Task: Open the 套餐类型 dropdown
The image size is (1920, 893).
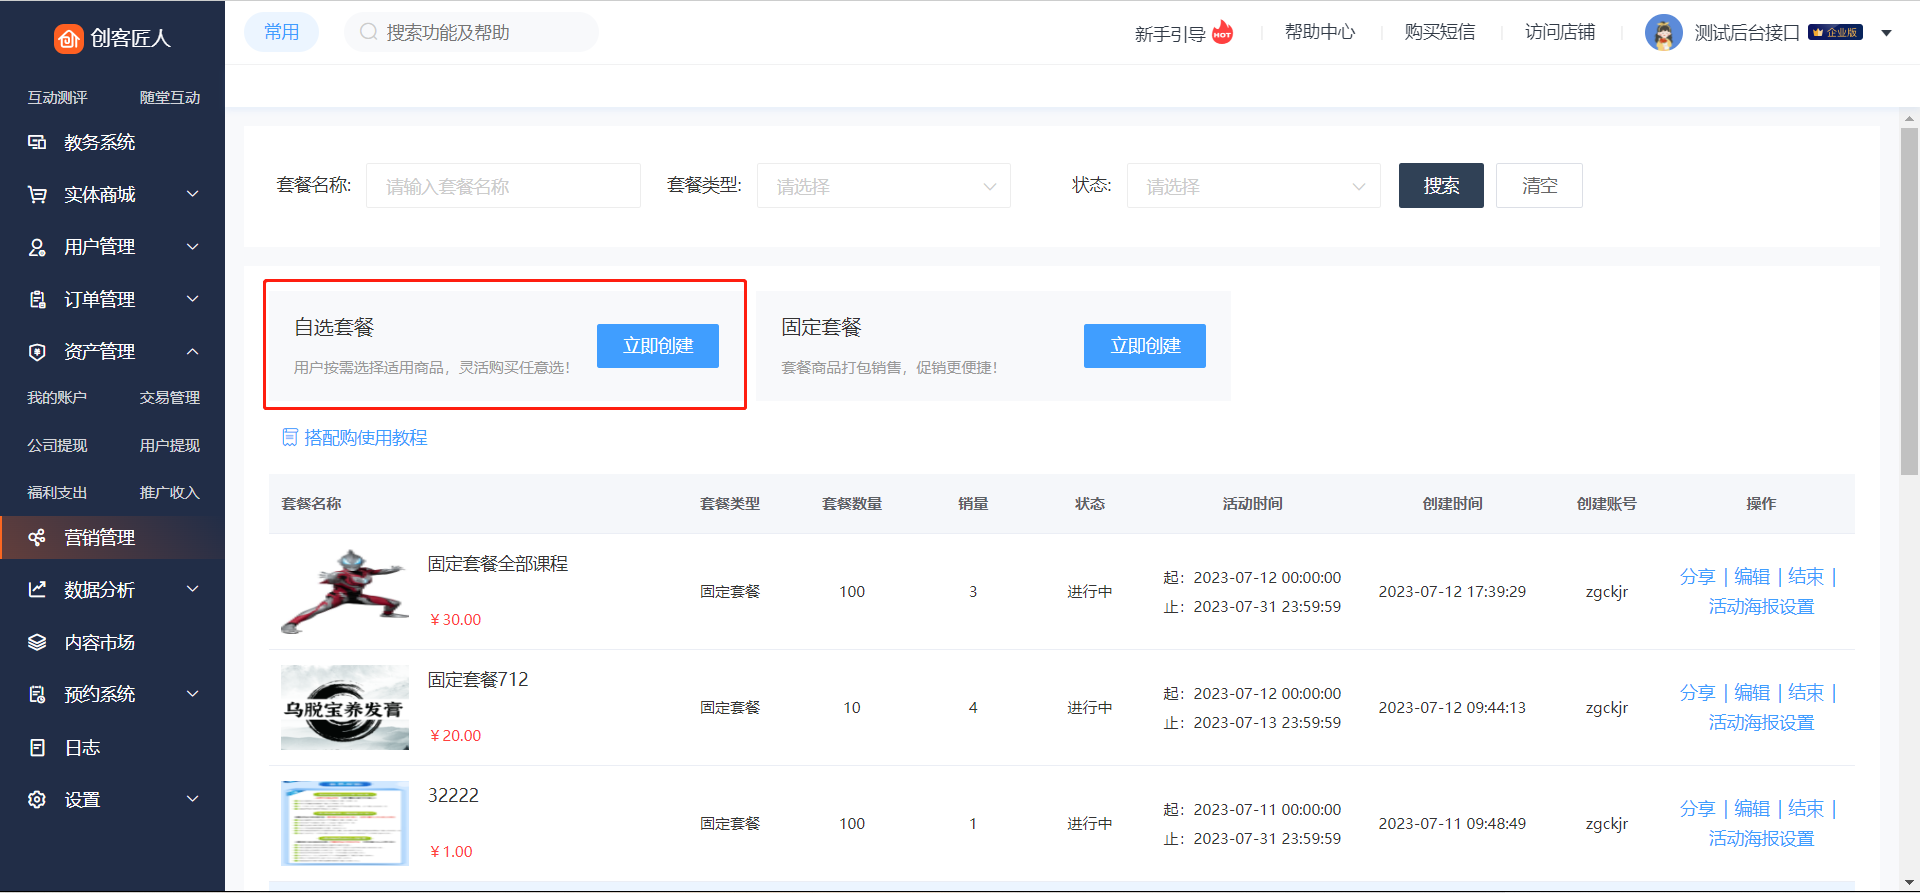Action: click(883, 186)
